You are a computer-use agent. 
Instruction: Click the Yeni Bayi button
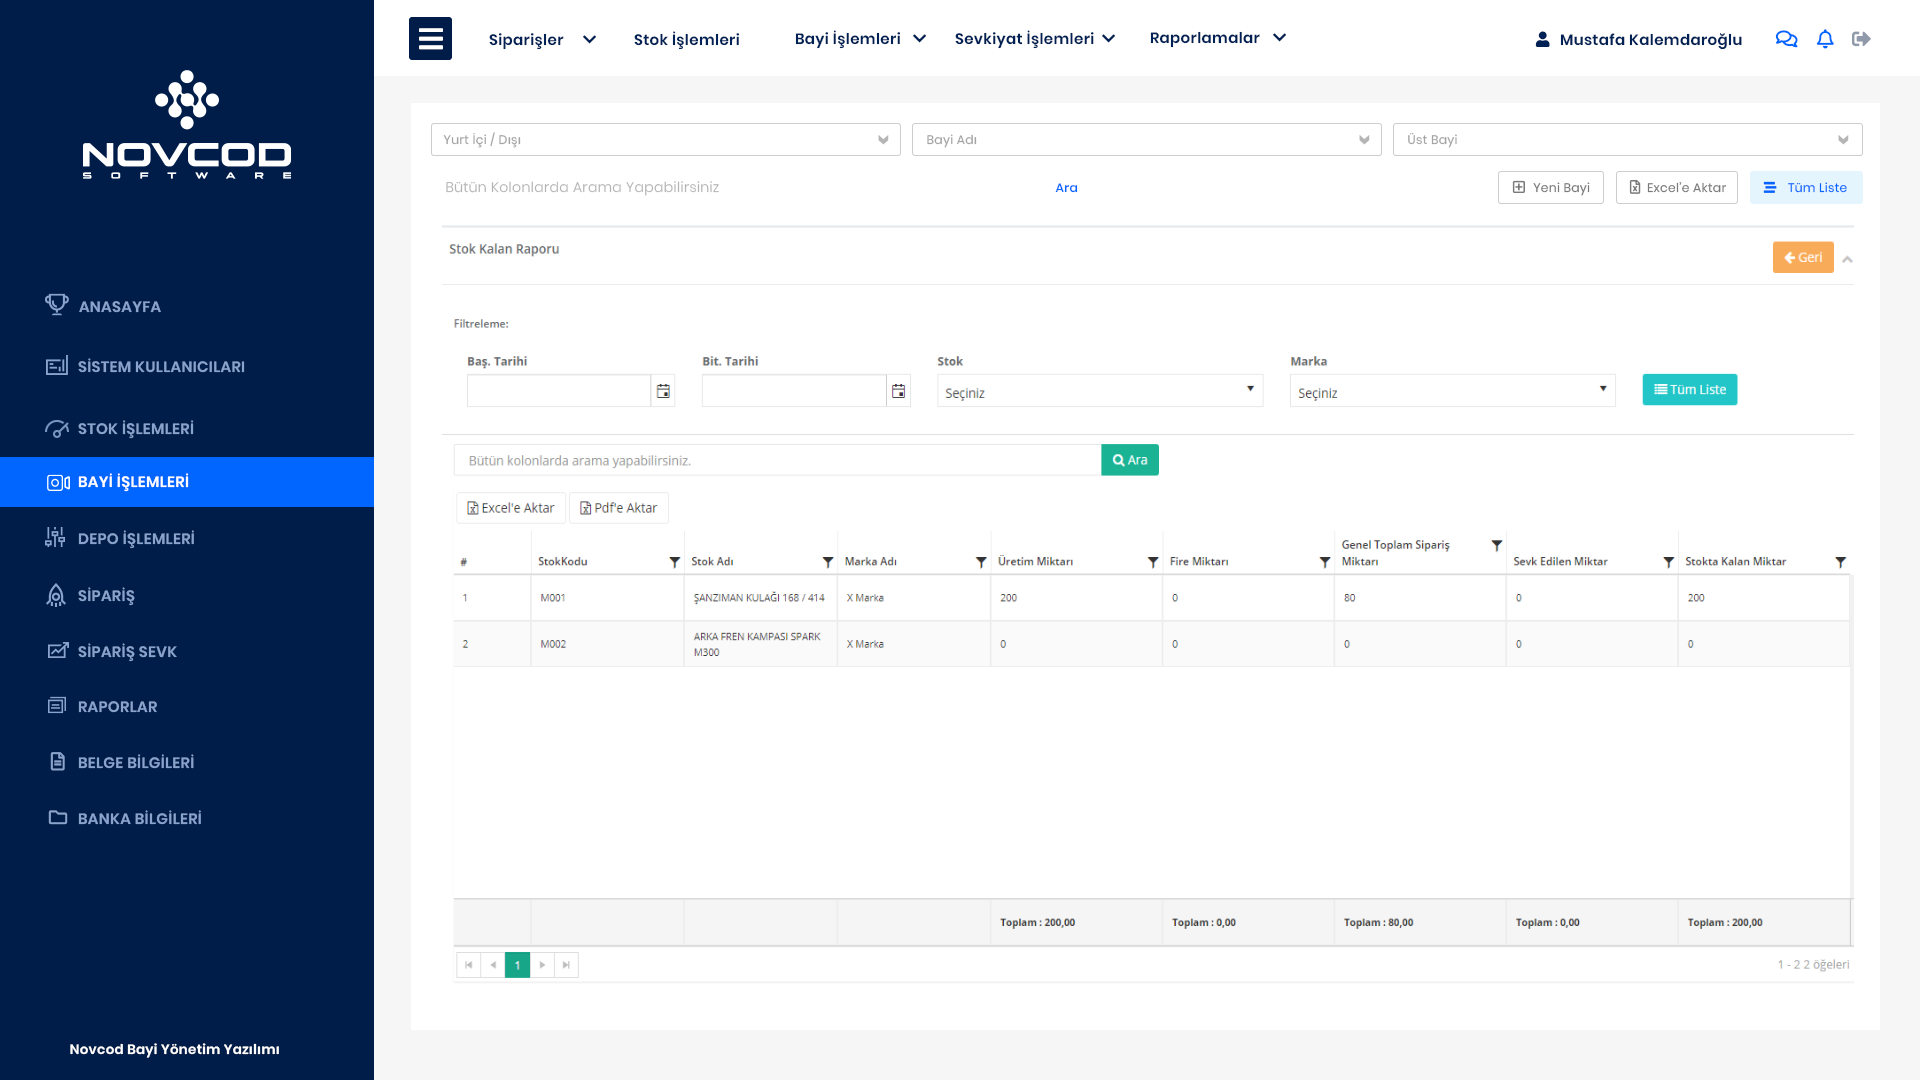click(1550, 188)
